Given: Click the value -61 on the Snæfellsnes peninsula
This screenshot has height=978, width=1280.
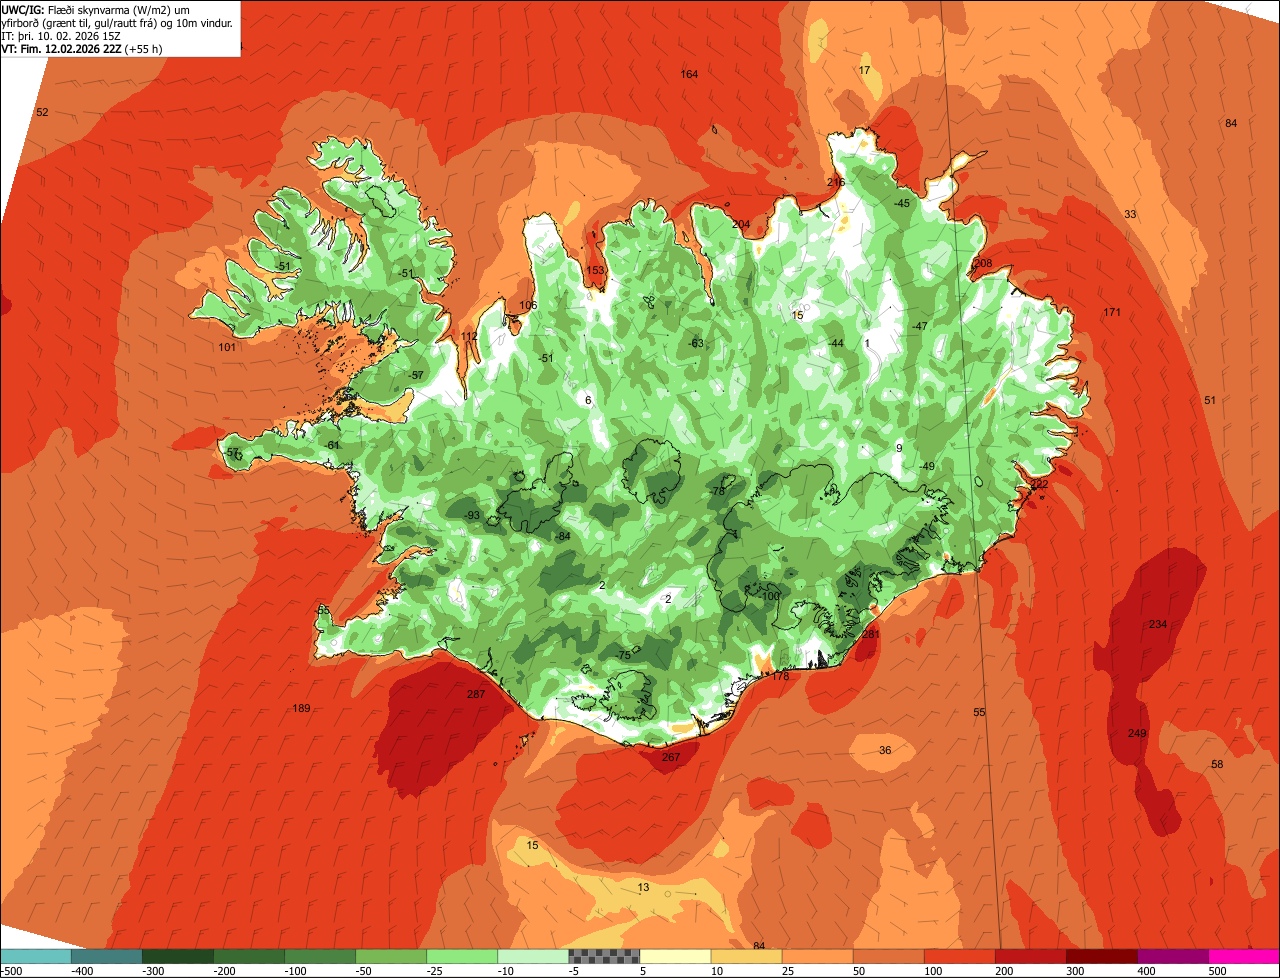Looking at the screenshot, I should coord(332,445).
